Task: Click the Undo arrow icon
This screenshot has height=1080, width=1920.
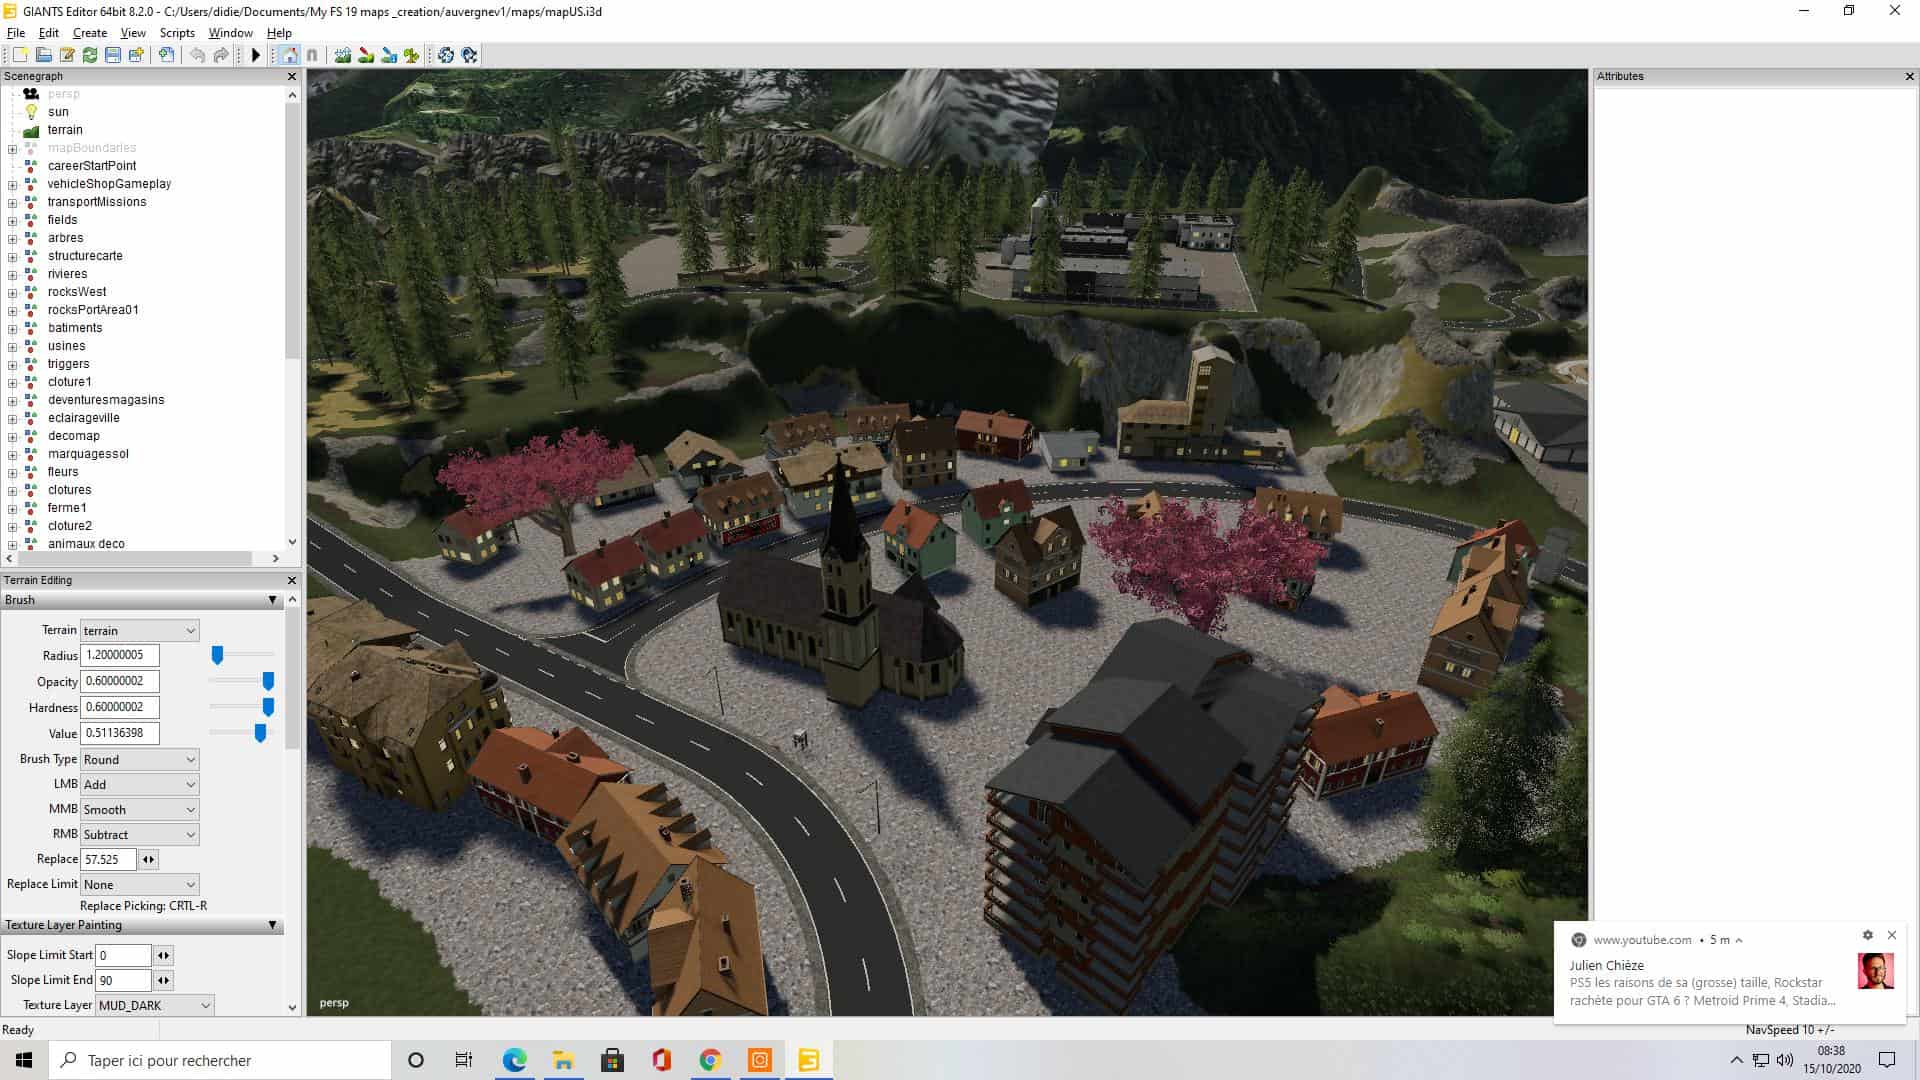Action: (x=197, y=55)
